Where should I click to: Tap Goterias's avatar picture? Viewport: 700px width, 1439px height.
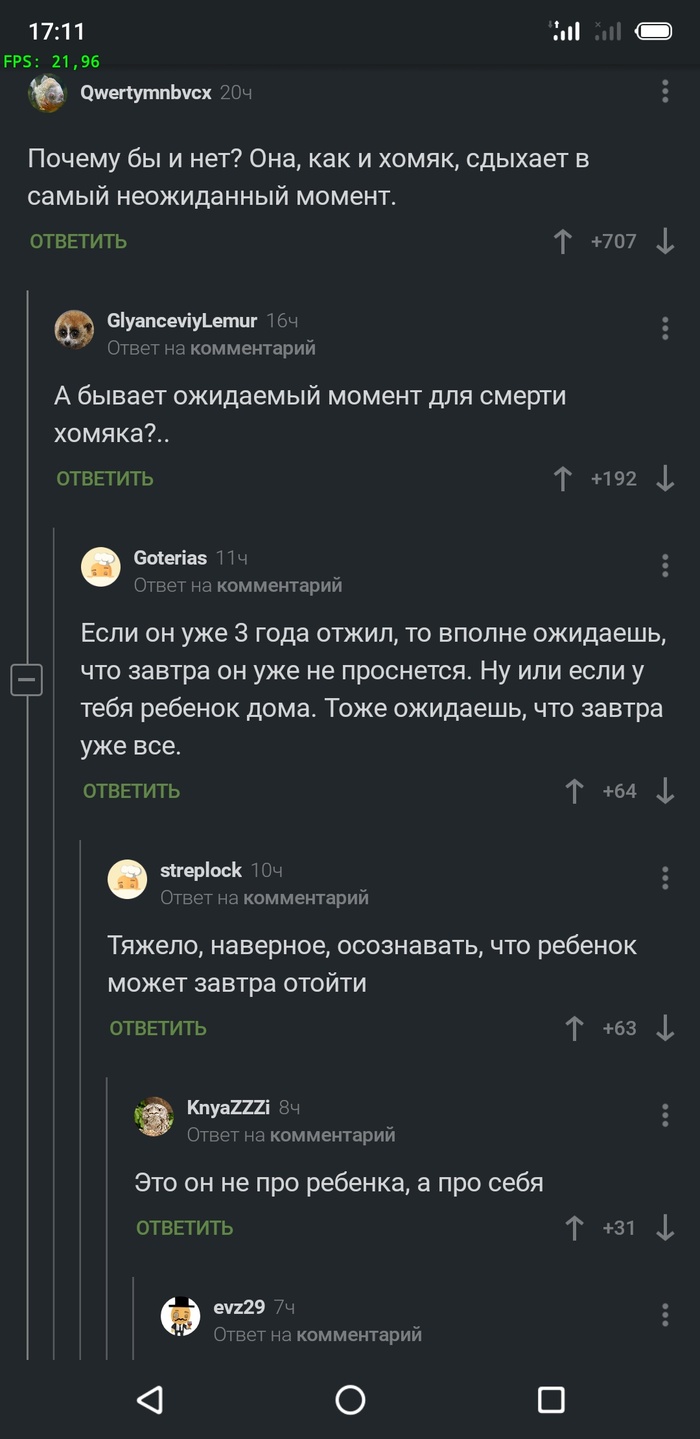[101, 567]
